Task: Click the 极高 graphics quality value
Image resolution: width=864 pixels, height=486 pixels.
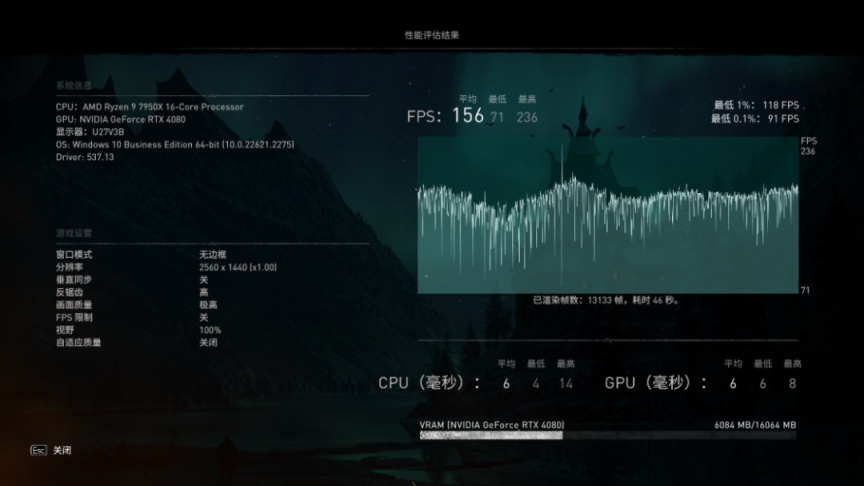Action: click(x=208, y=305)
